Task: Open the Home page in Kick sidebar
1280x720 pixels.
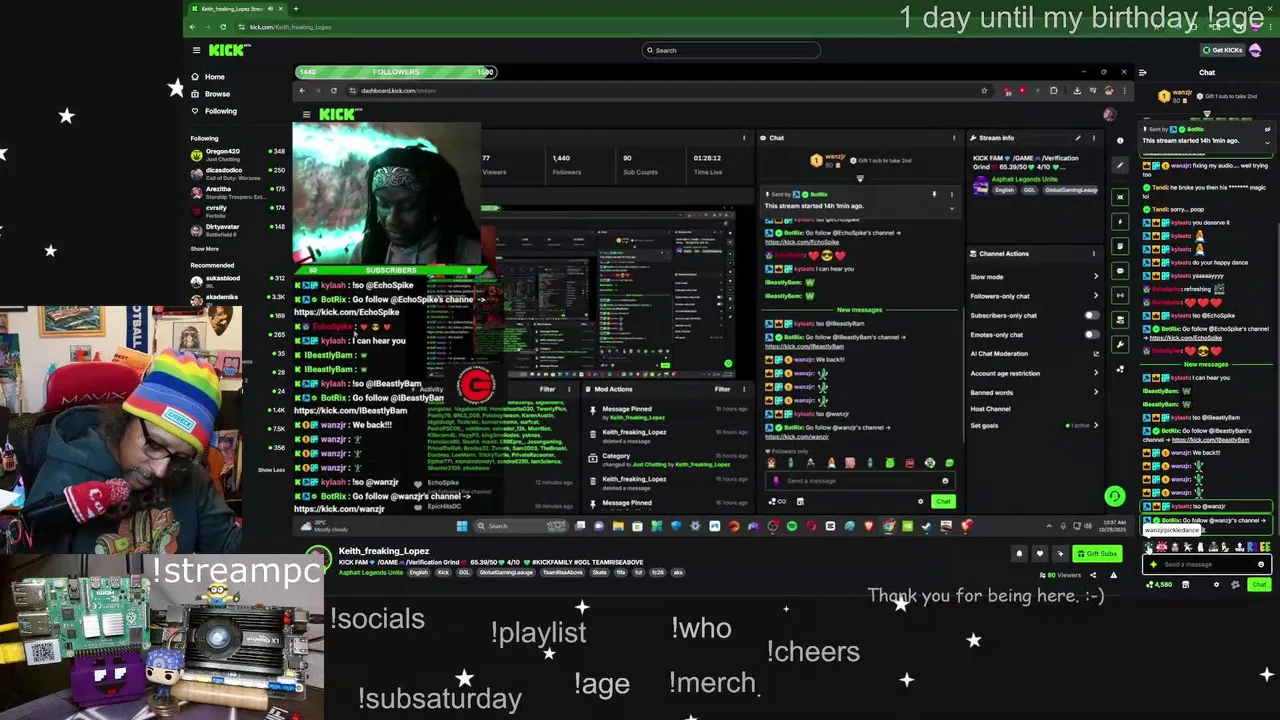Action: pos(208,77)
